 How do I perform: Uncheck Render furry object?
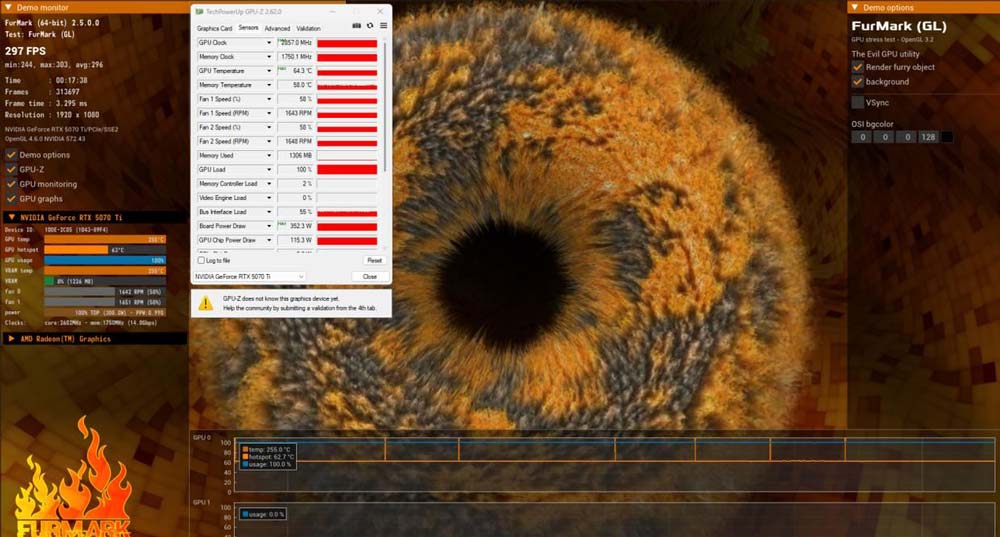(858, 67)
